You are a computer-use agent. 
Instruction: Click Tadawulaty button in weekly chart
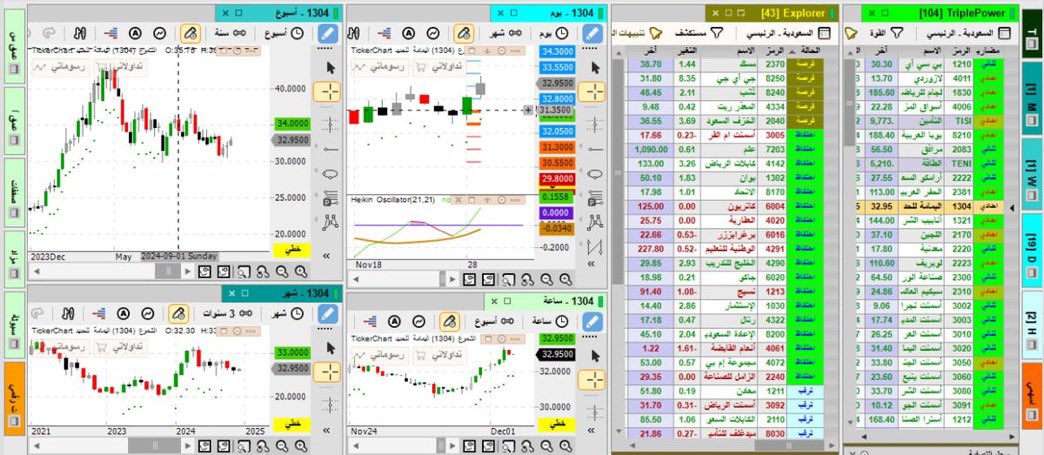point(121,67)
